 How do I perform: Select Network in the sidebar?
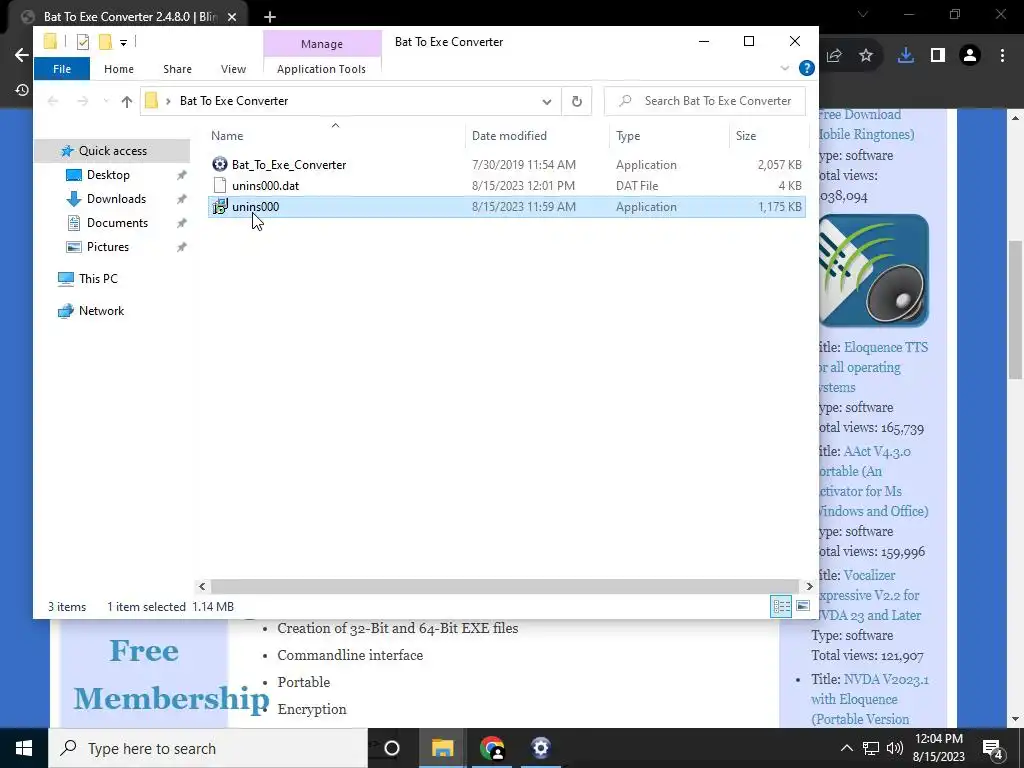click(x=101, y=311)
